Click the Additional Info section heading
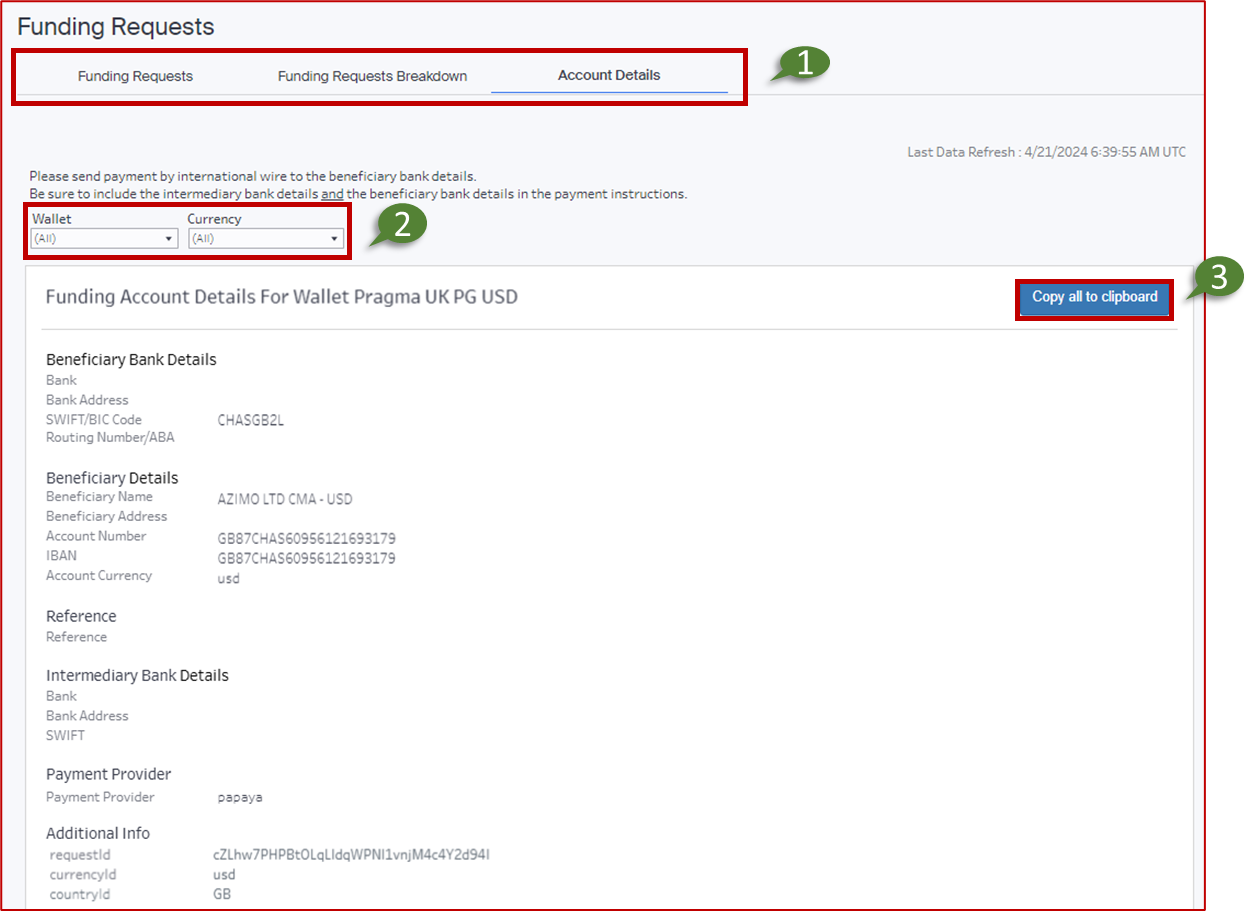The height and width of the screenshot is (911, 1256). [x=98, y=834]
